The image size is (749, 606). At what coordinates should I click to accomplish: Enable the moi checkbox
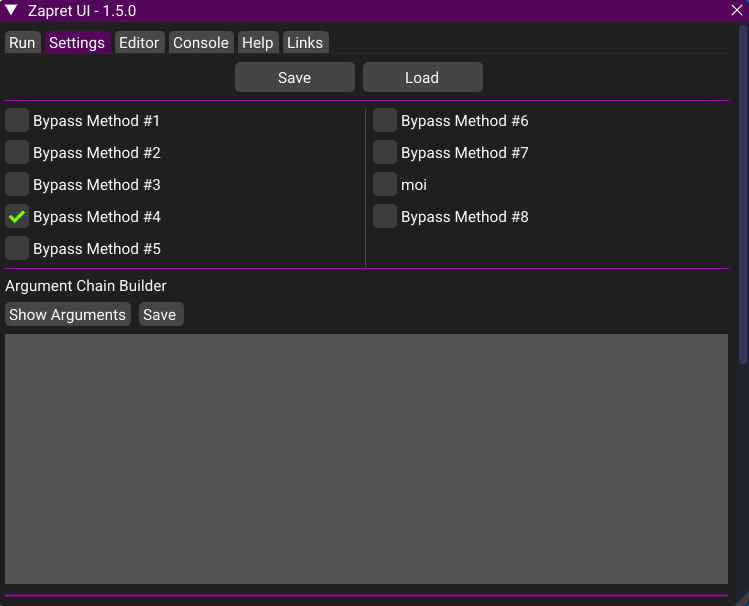(x=385, y=184)
